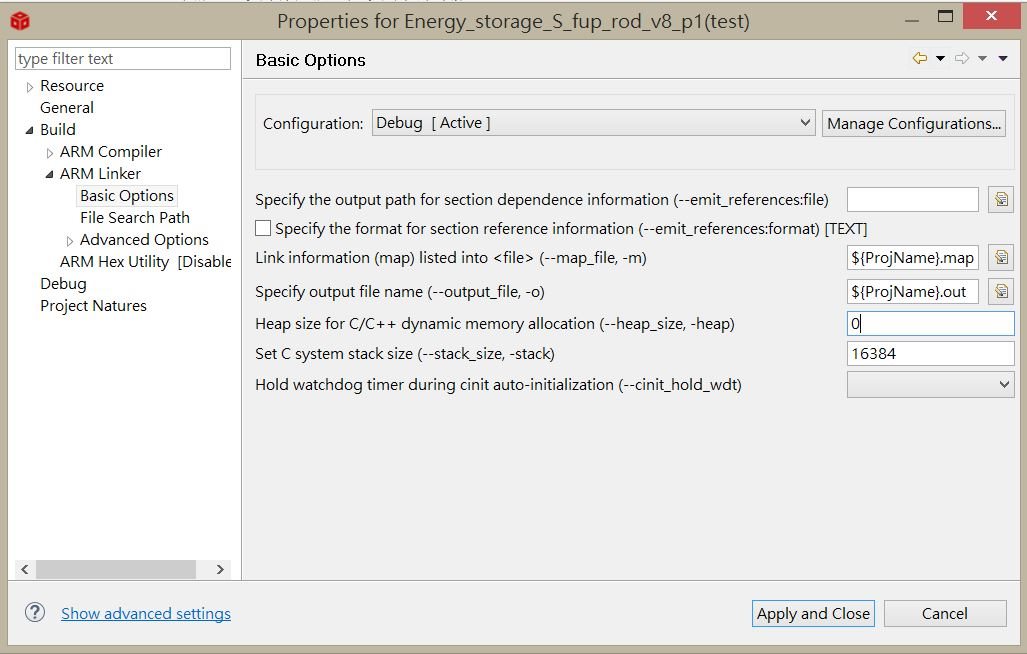Enable section reference information format checkbox

tap(263, 228)
